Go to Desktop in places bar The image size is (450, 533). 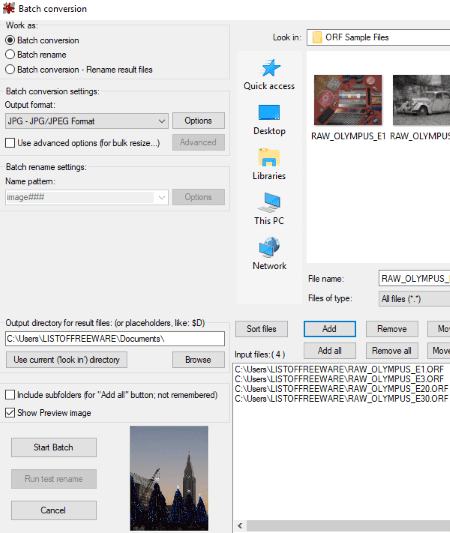(x=269, y=120)
